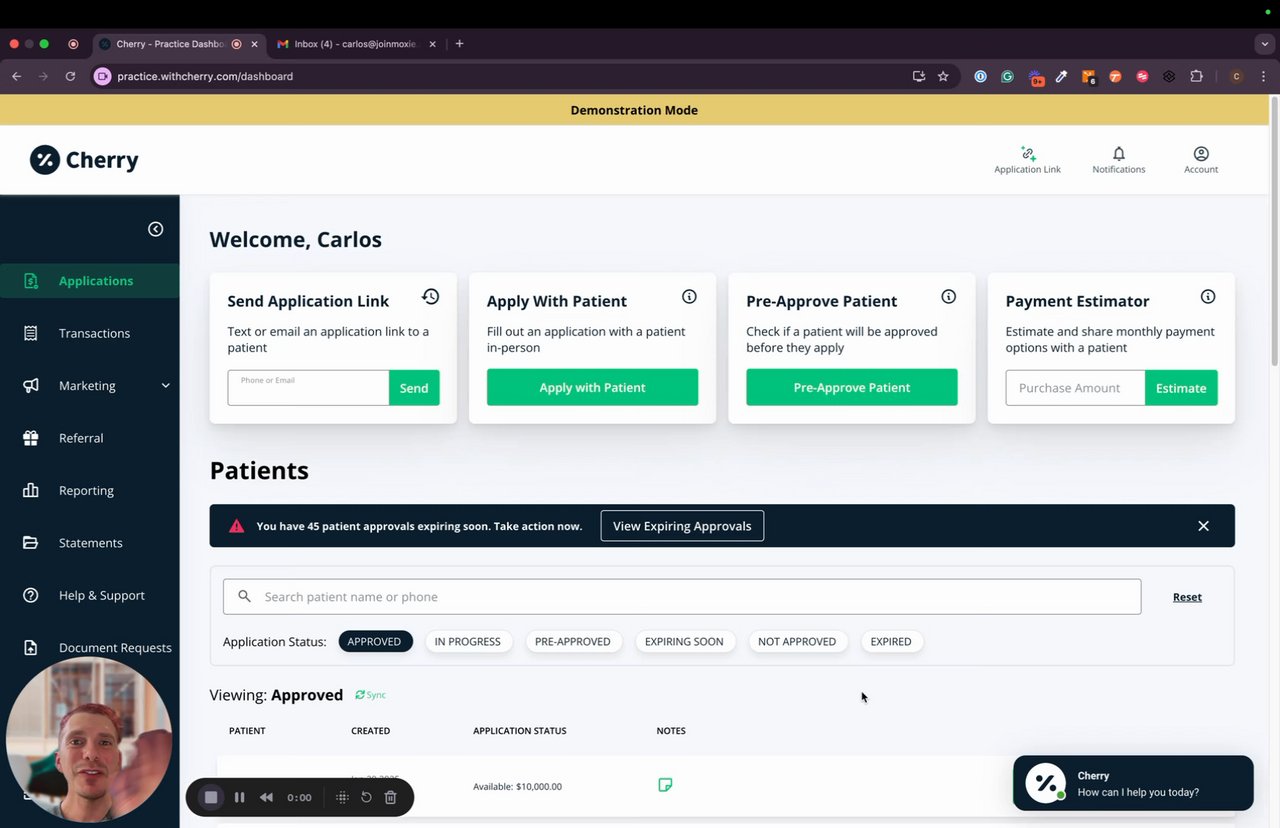Restart the recording with circular arrow

[366, 797]
